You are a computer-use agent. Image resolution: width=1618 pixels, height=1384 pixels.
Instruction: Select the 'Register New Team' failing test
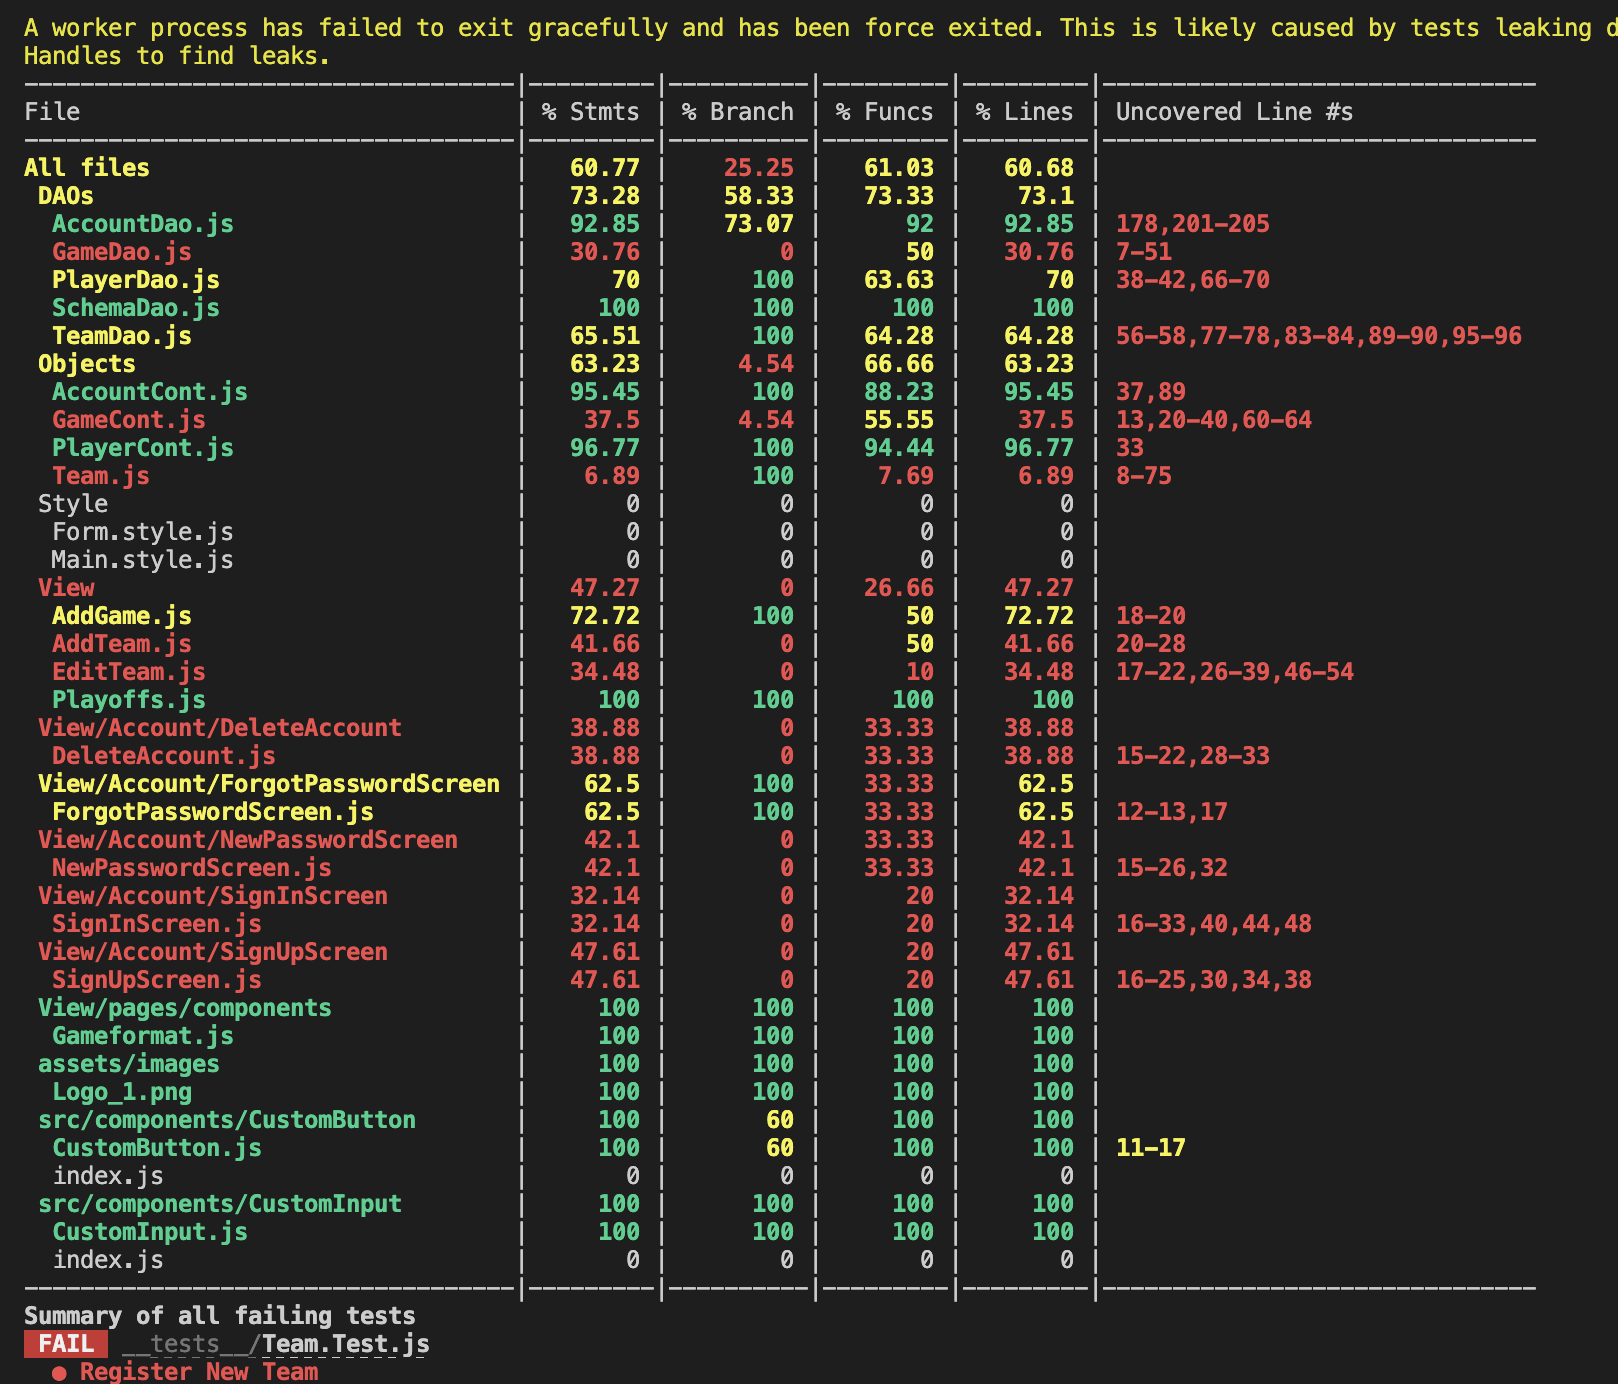(199, 1372)
